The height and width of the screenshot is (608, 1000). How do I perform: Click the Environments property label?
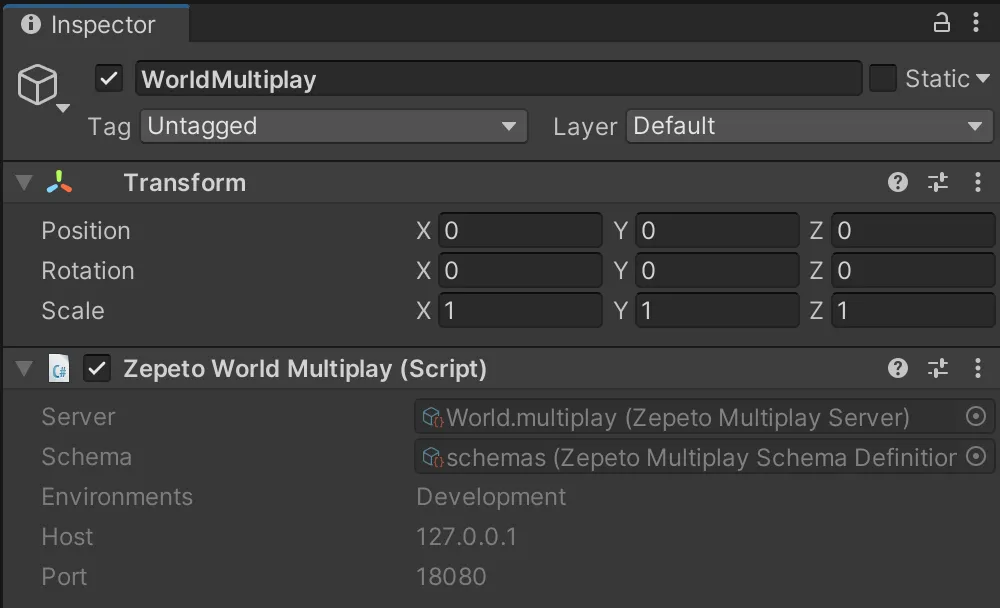click(x=117, y=496)
